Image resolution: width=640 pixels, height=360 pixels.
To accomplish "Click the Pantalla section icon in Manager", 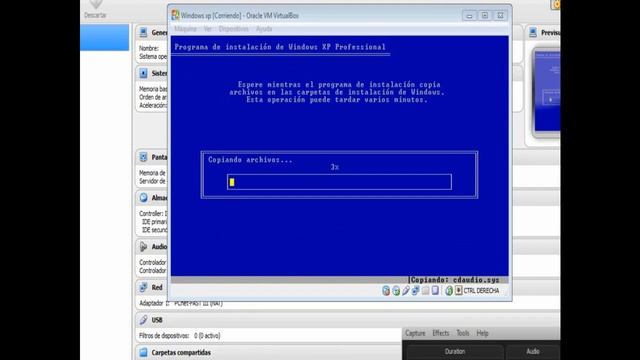I will coord(143,157).
